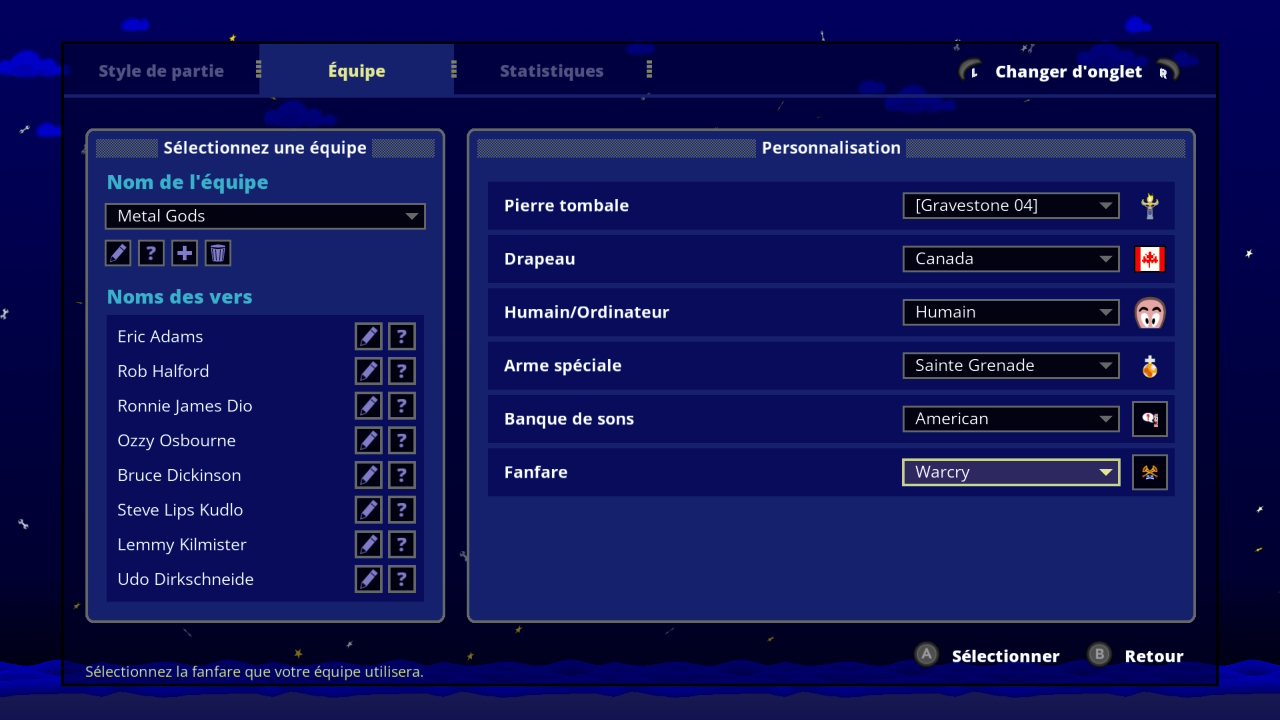
Task: Randomize name for Steve Lips Kudlo
Action: (x=402, y=509)
